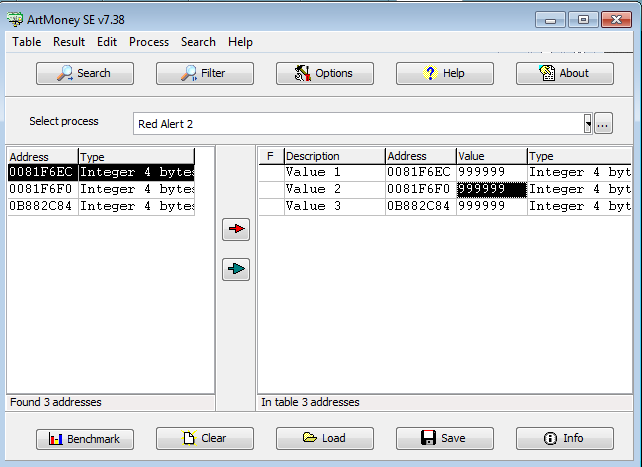
Task: Click the About button
Action: [x=565, y=73]
